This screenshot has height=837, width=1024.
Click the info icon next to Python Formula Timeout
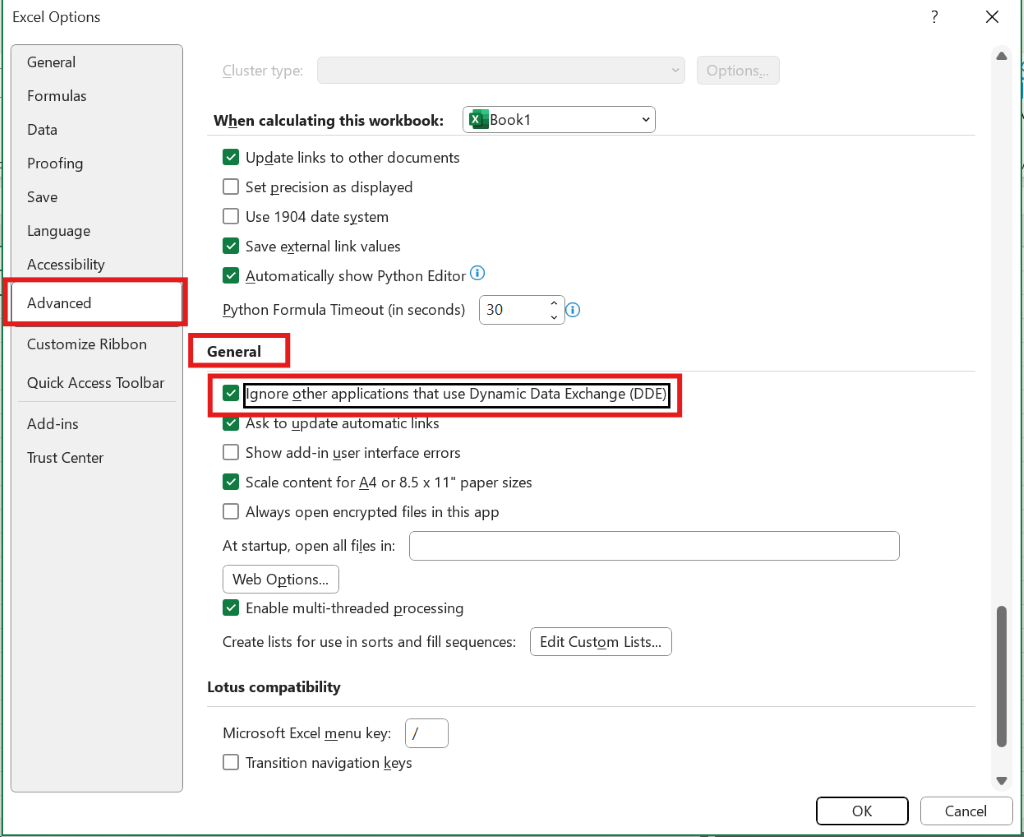point(573,309)
